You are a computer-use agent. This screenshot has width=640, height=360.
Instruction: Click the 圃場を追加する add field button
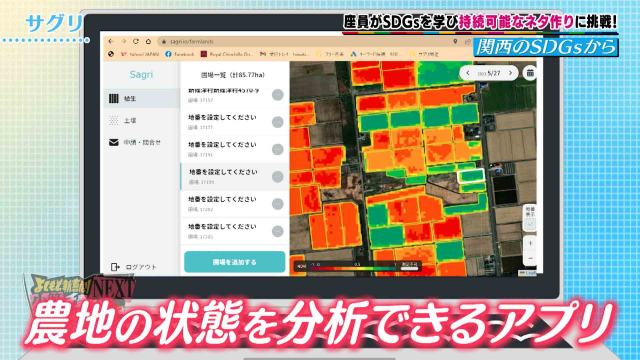(x=235, y=262)
